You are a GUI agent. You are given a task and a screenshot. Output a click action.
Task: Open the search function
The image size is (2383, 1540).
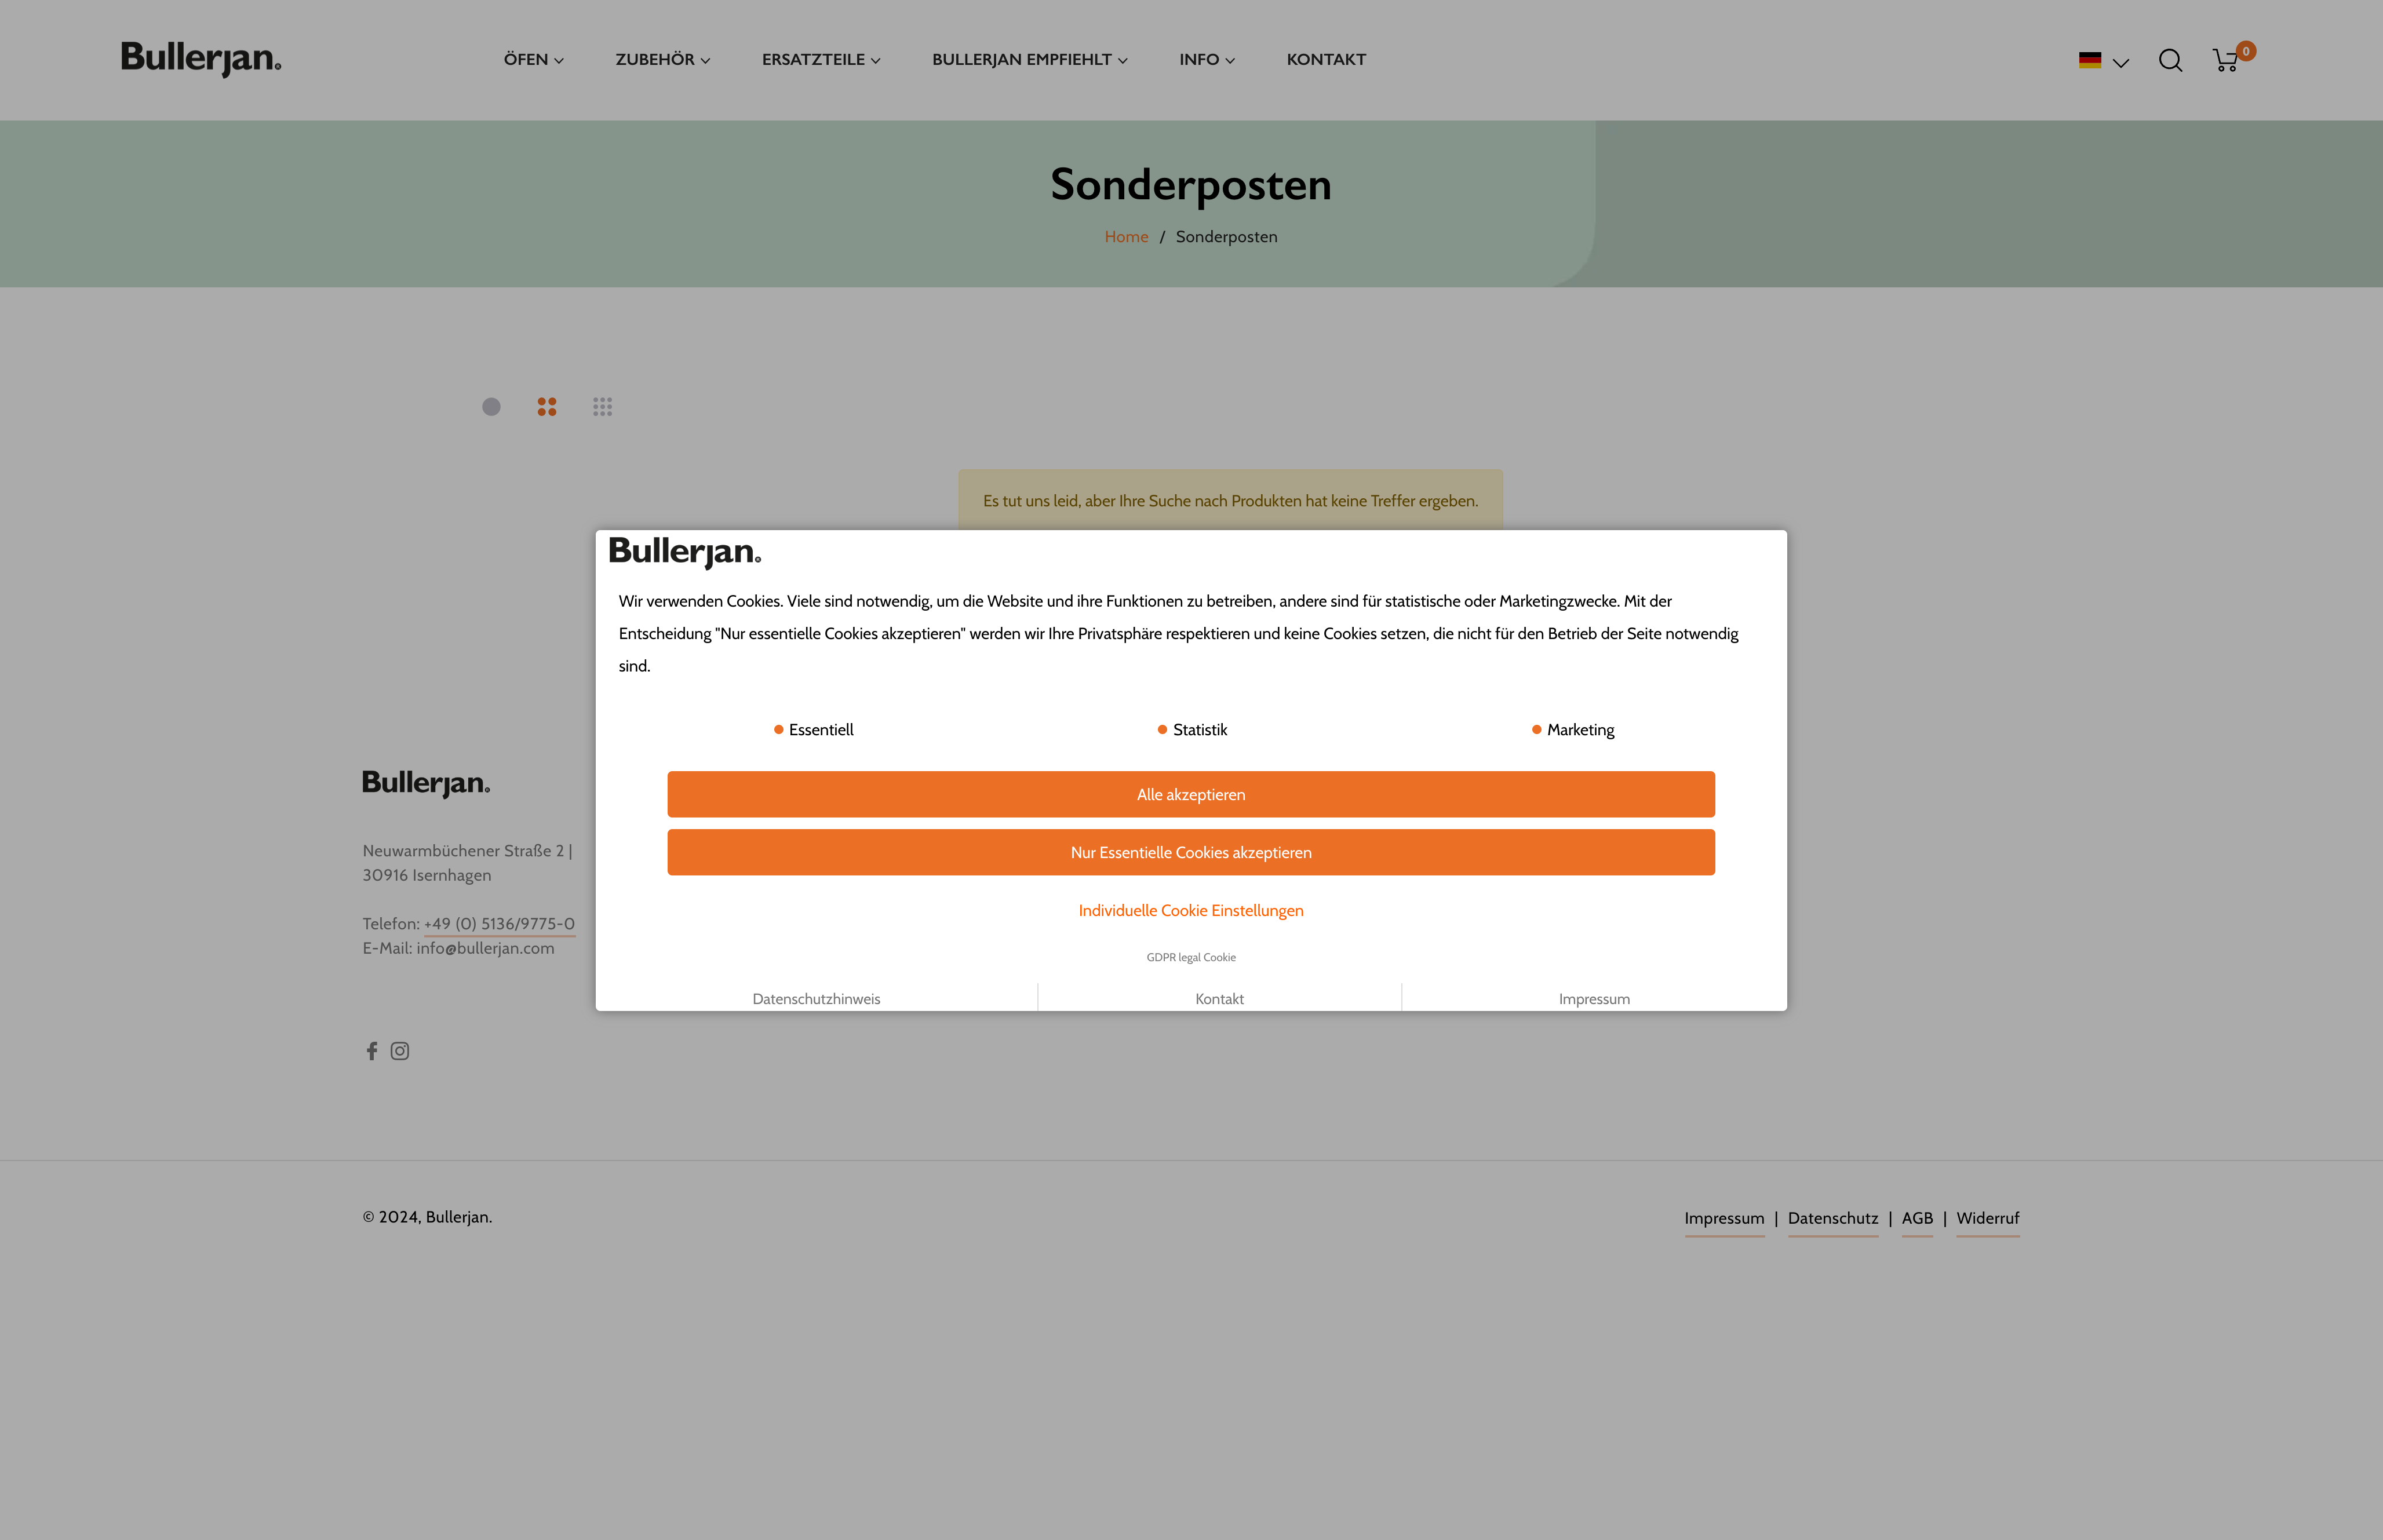2170,60
